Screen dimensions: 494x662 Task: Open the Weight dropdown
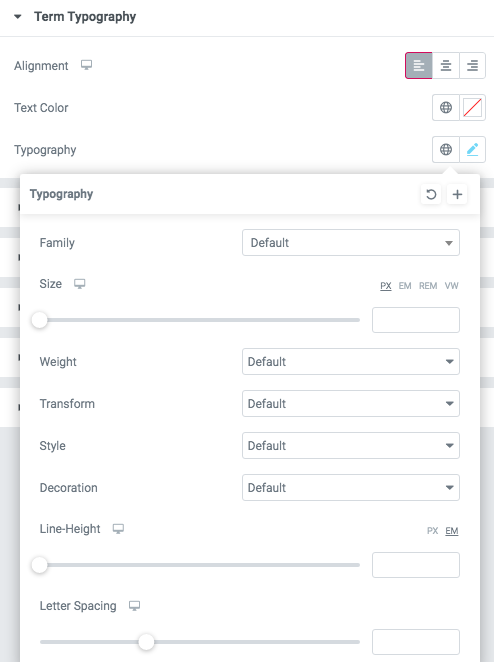coord(351,361)
